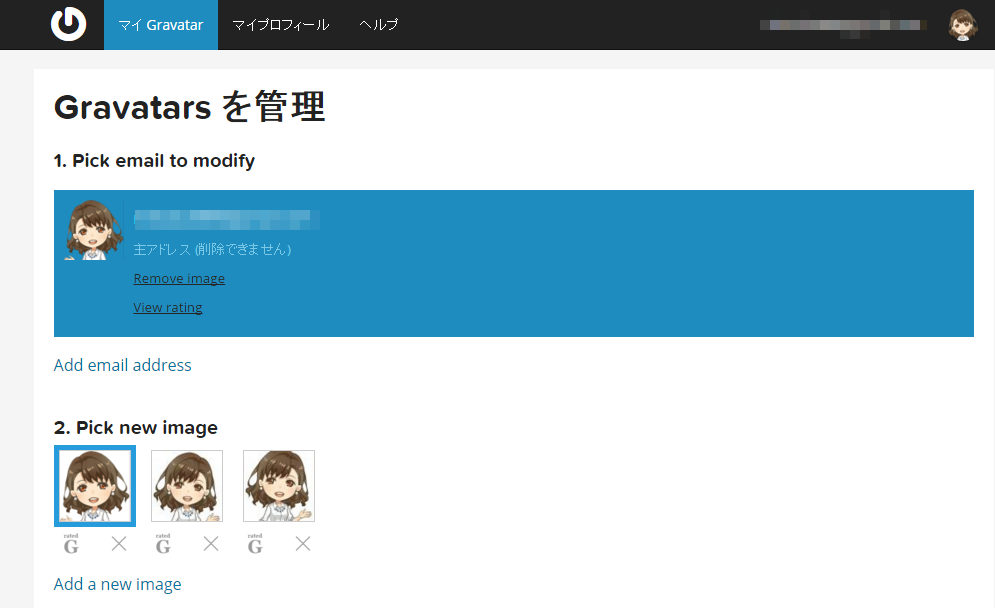Click Add email address link
This screenshot has width=995, height=608.
(122, 365)
